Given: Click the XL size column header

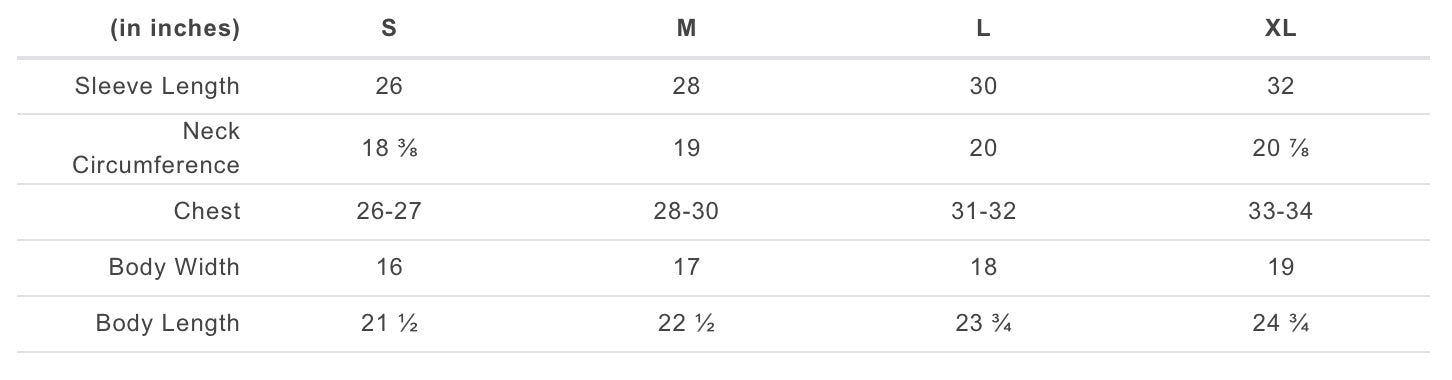Looking at the screenshot, I should (x=1281, y=29).
